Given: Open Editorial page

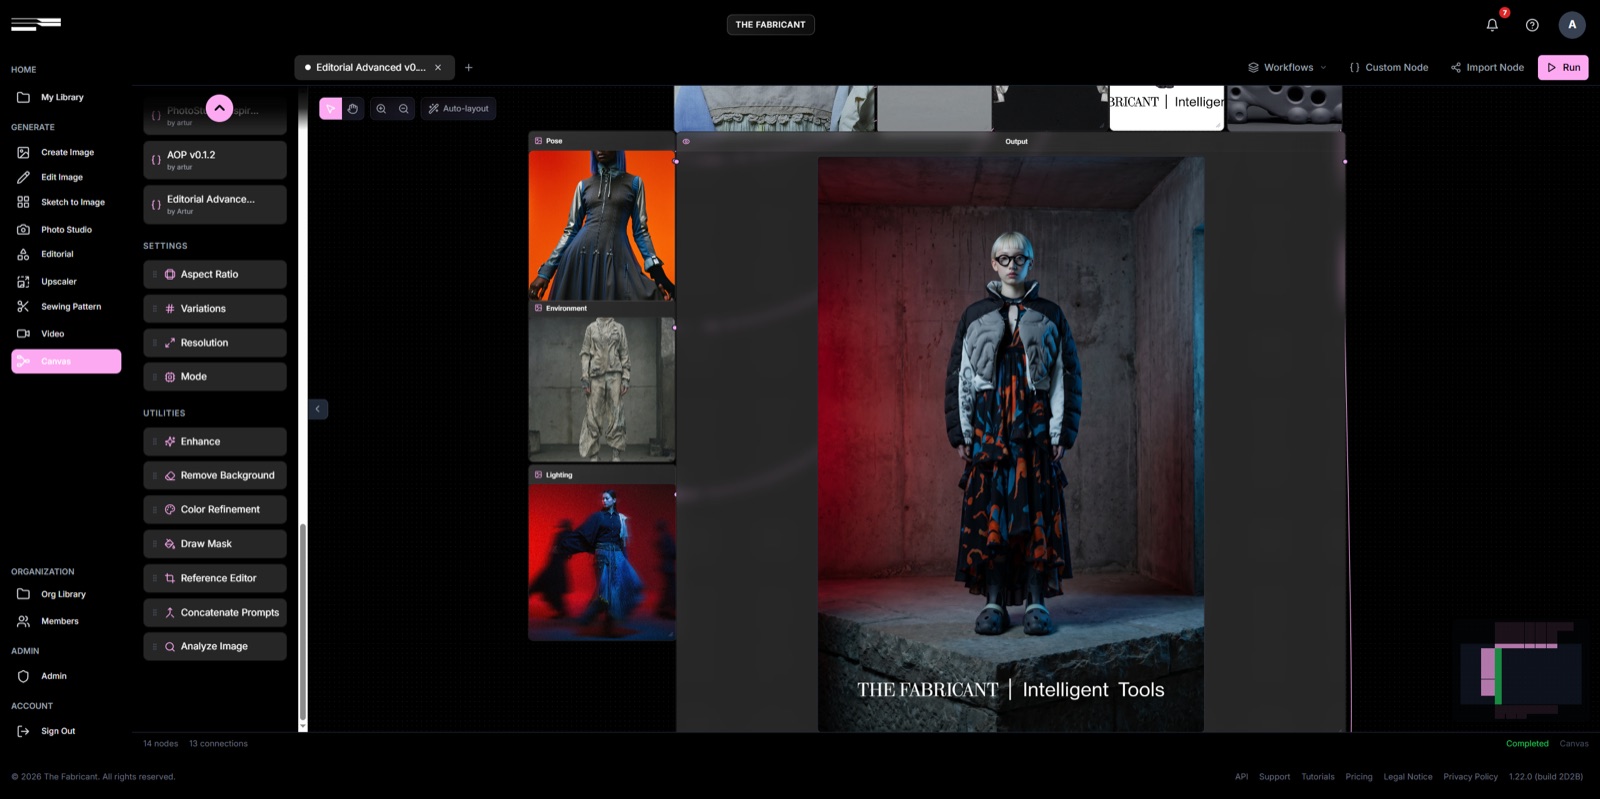Looking at the screenshot, I should [x=57, y=254].
